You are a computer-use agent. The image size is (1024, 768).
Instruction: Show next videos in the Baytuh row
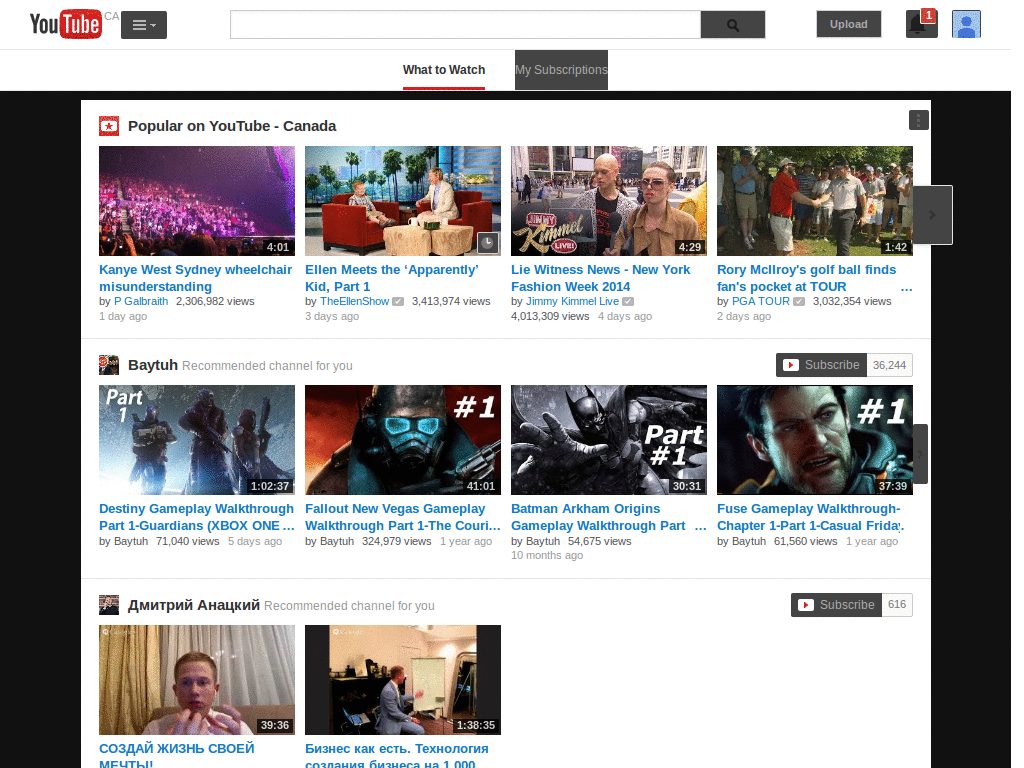point(920,454)
